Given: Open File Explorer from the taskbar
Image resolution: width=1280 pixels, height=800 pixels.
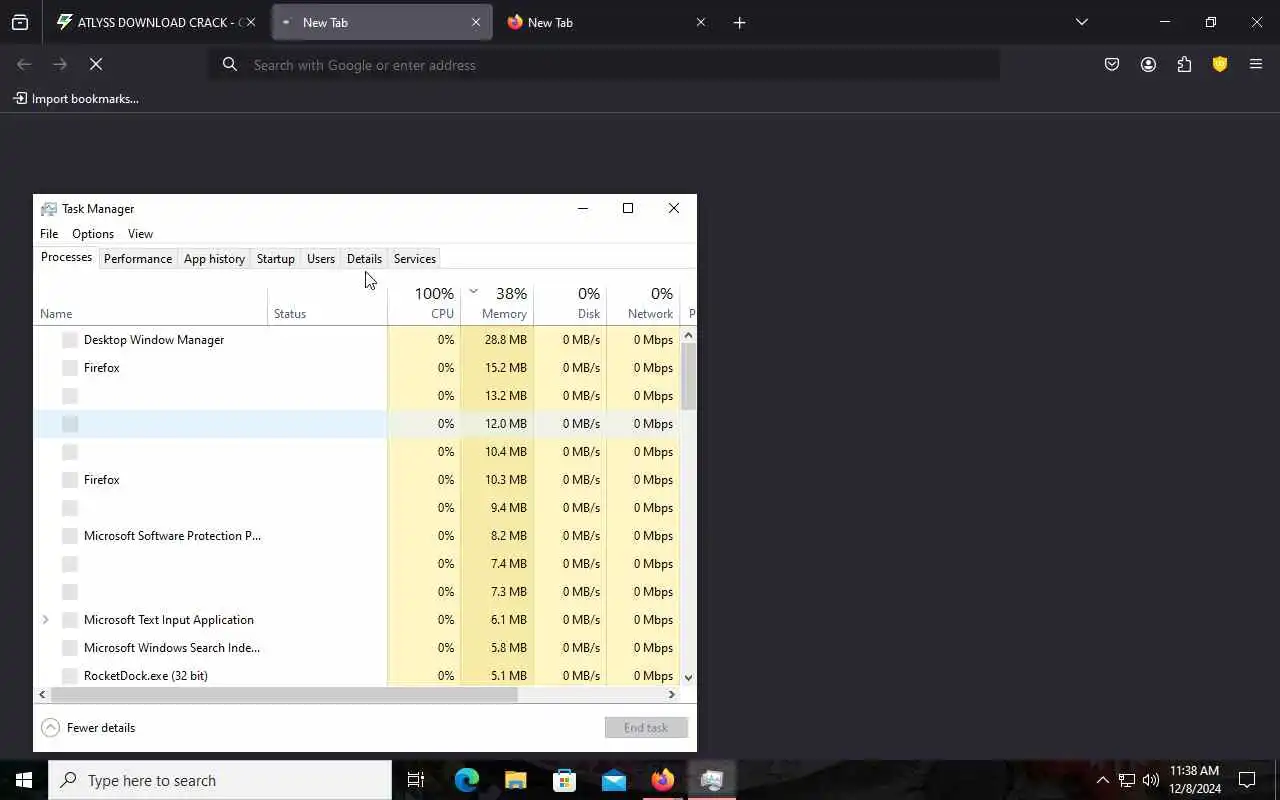Looking at the screenshot, I should (x=516, y=780).
